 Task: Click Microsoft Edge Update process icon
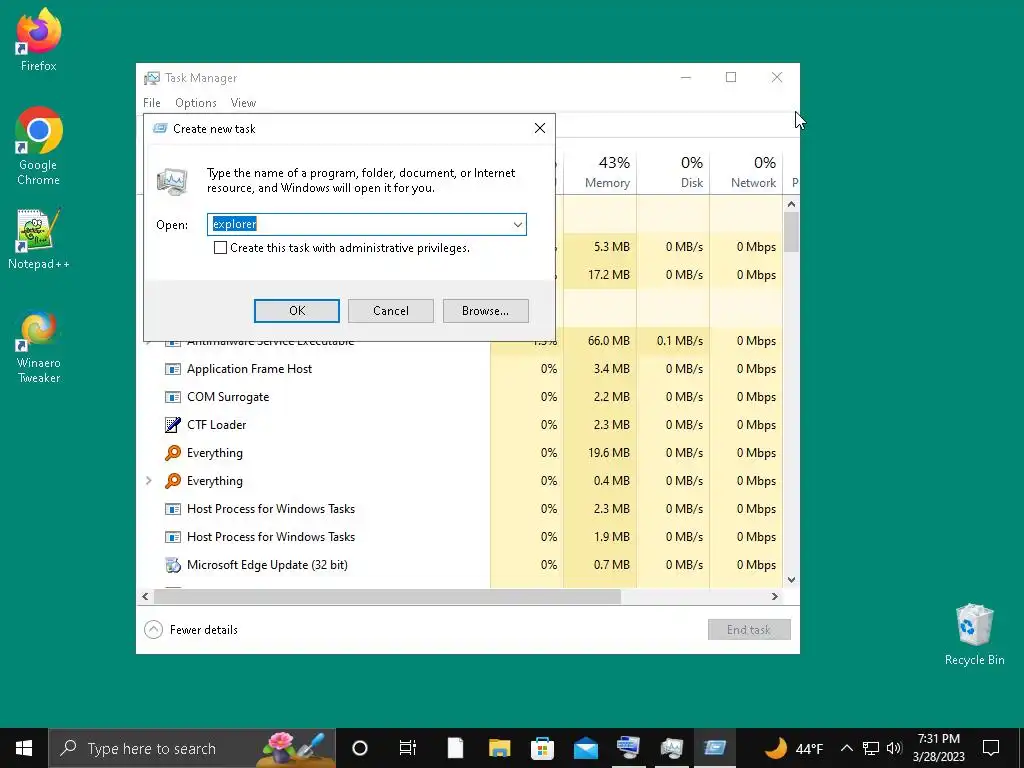click(172, 565)
